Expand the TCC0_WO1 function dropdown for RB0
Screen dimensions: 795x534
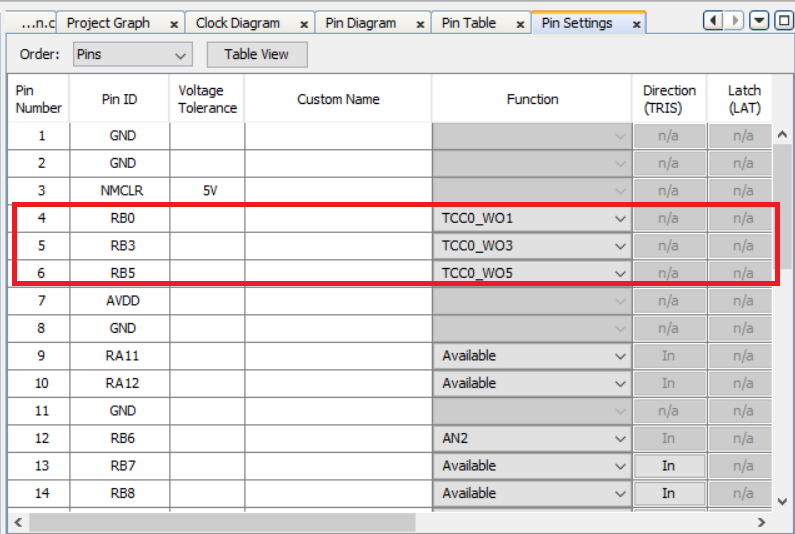pyautogui.click(x=620, y=218)
